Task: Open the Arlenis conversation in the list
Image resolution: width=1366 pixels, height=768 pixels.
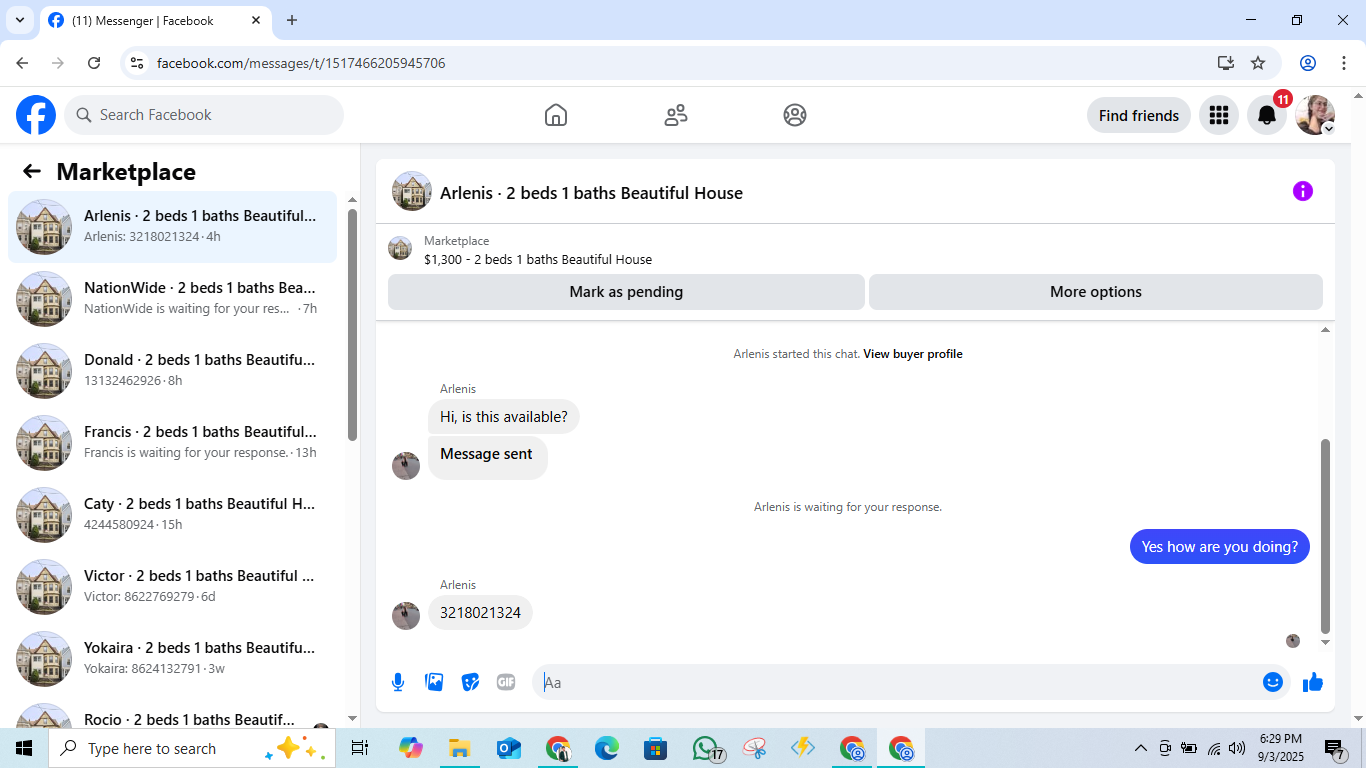Action: tap(172, 227)
